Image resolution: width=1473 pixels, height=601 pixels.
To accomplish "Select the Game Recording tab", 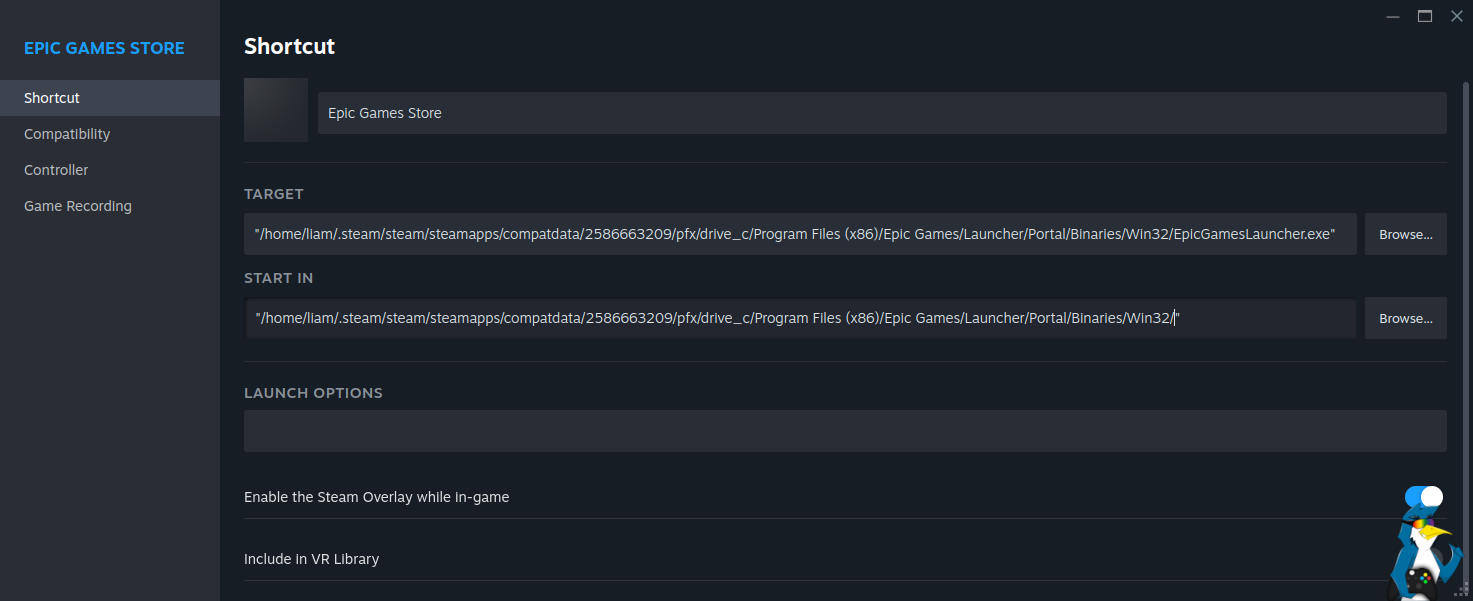I will pyautogui.click(x=78, y=206).
